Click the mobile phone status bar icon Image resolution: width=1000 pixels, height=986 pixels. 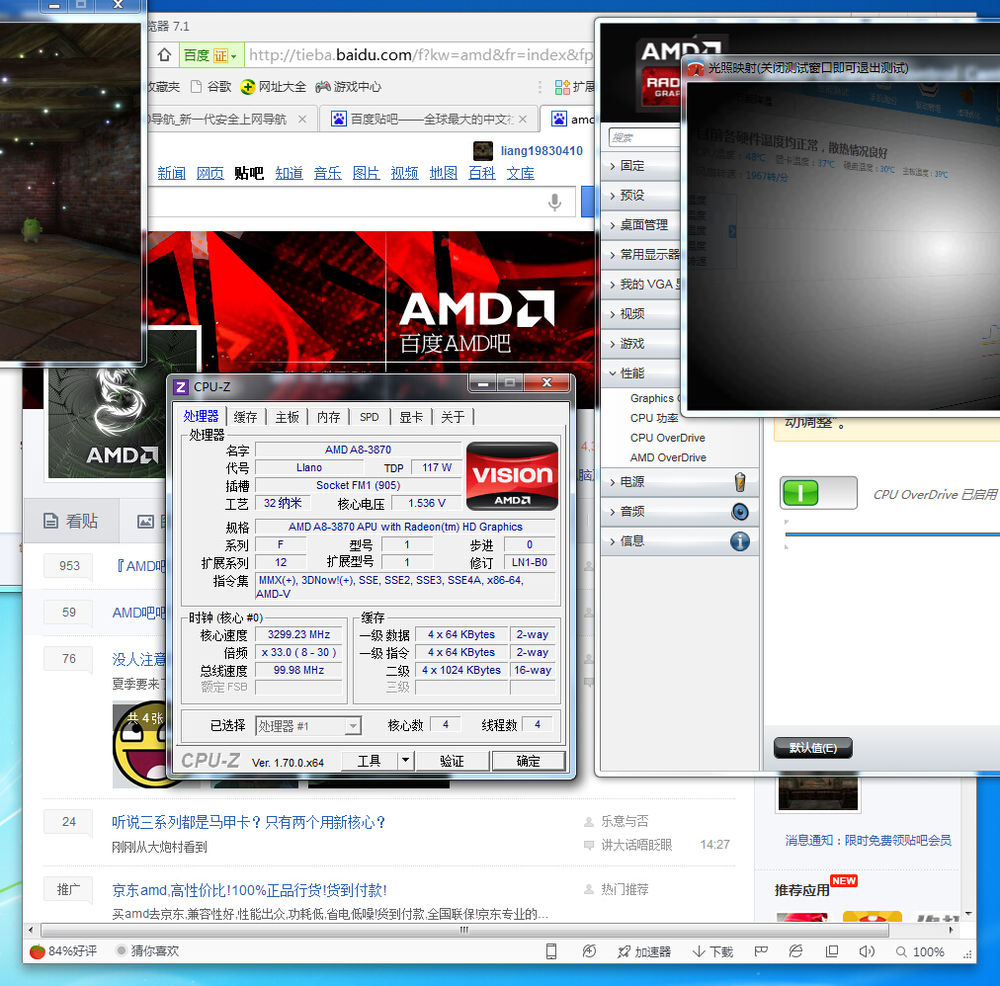[x=551, y=952]
